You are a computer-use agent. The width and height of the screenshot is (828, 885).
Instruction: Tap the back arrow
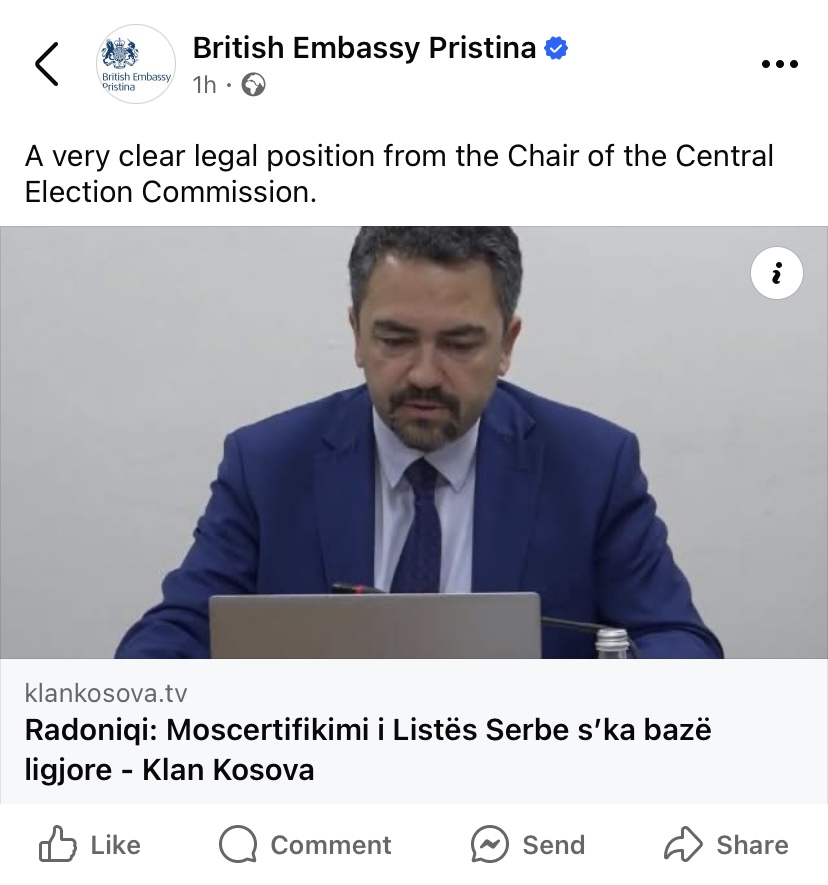[x=47, y=64]
